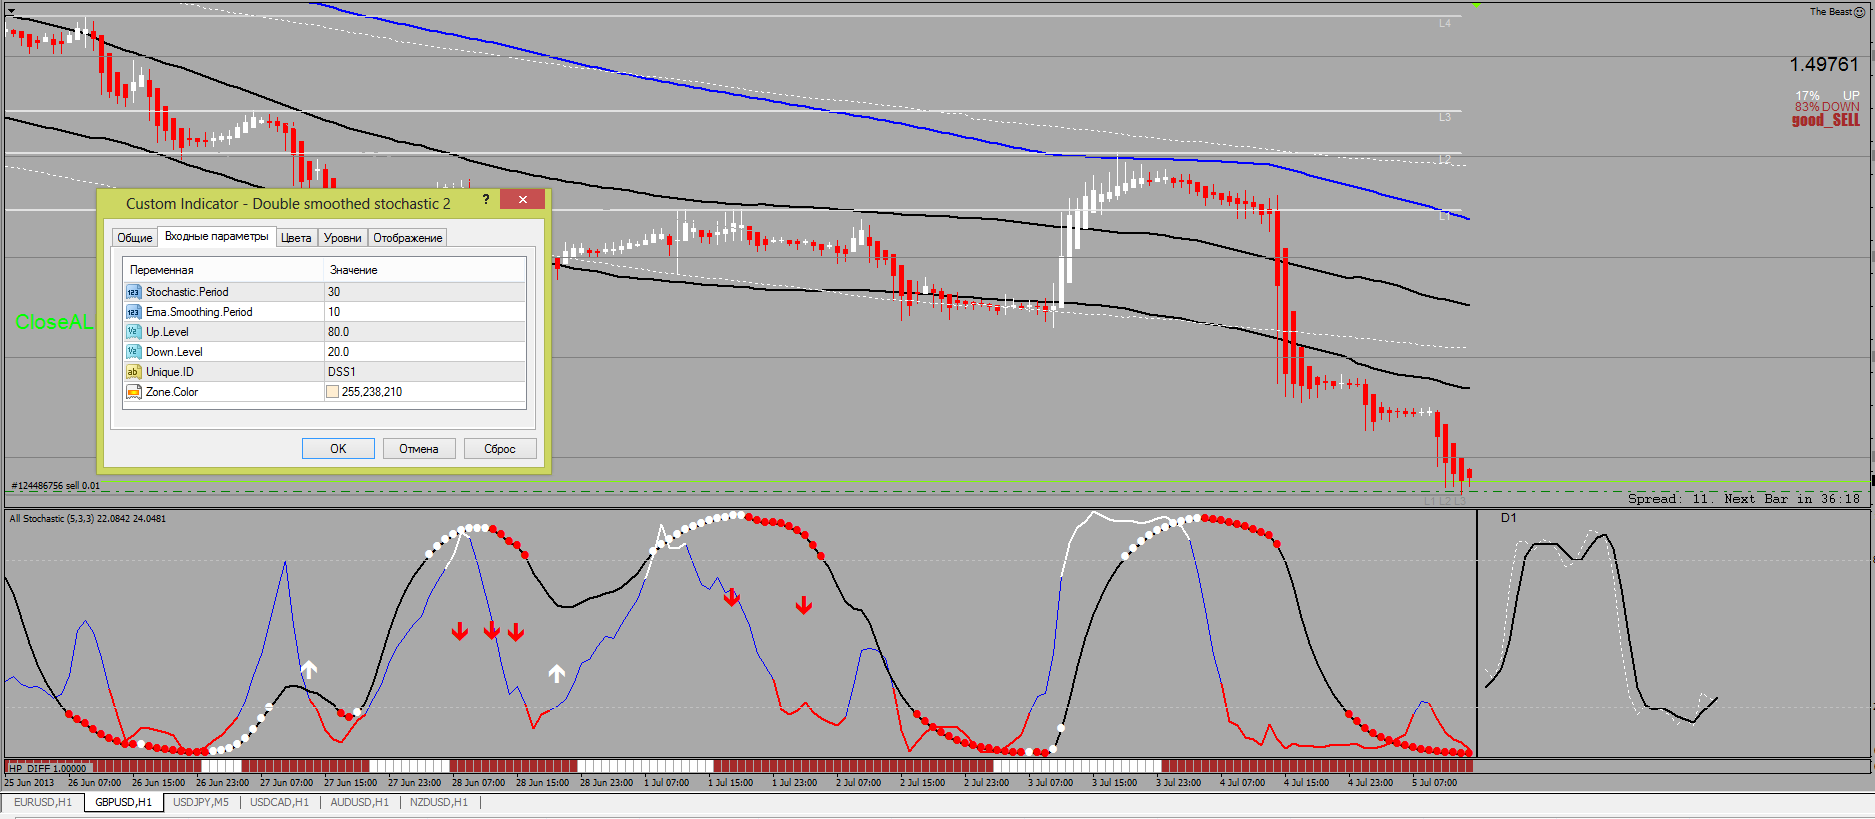Click the smiley Expert Advisor icon beside The Beast
Viewport: 1875px width, 819px height.
tap(1860, 12)
